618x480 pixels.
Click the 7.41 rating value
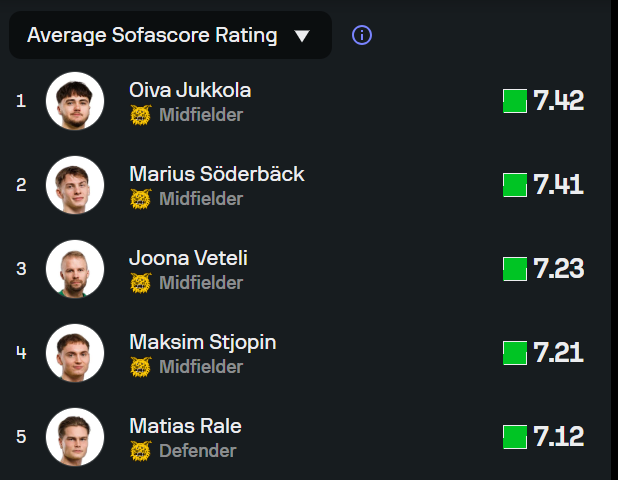[x=558, y=185]
